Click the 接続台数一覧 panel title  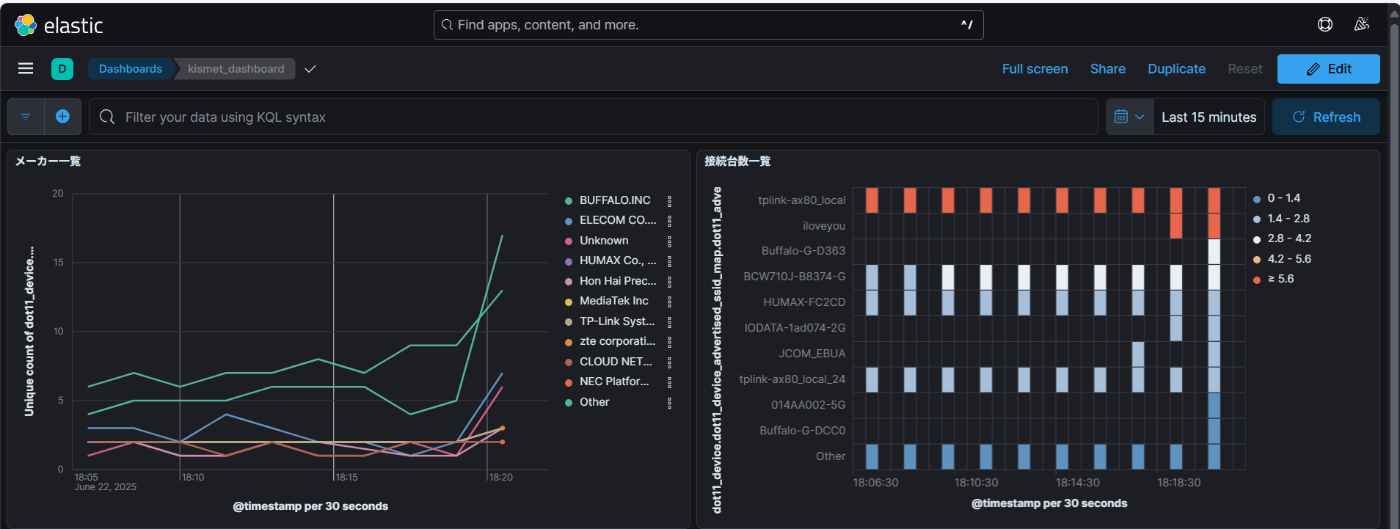(x=738, y=161)
